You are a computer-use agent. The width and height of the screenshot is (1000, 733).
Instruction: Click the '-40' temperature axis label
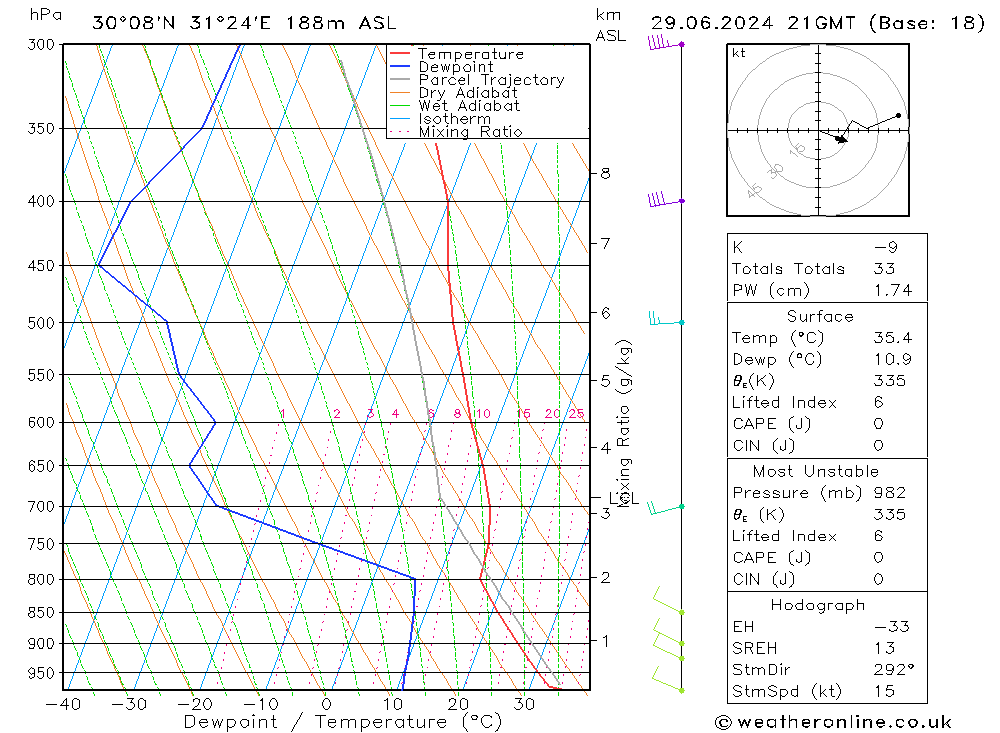pyautogui.click(x=63, y=704)
